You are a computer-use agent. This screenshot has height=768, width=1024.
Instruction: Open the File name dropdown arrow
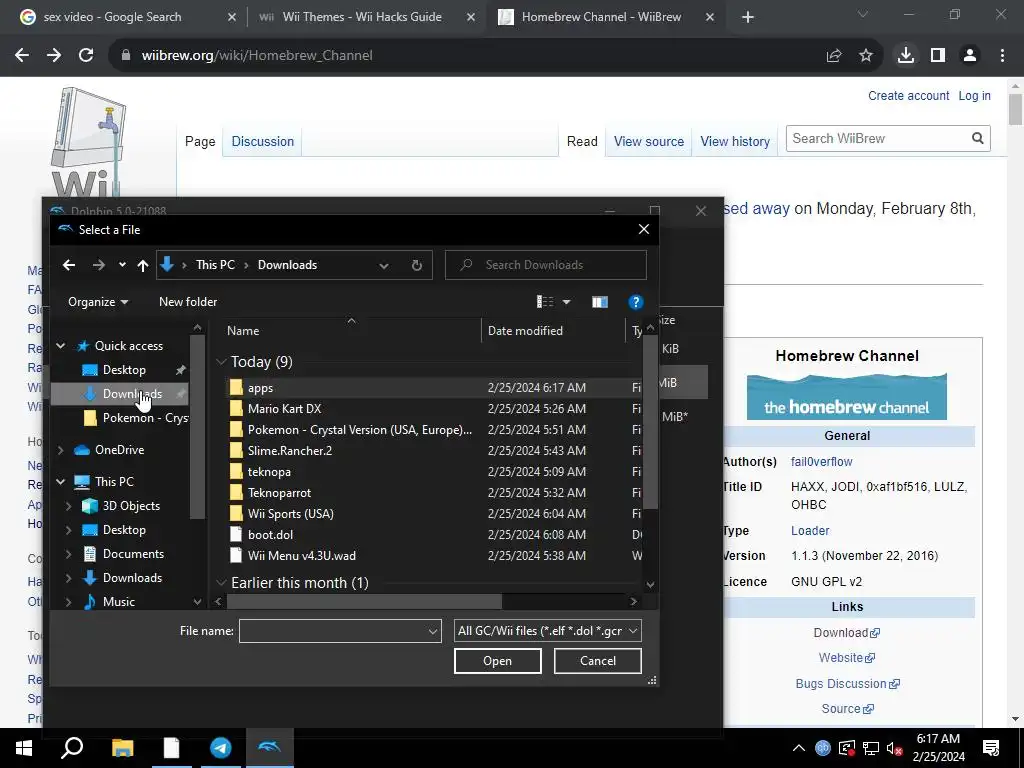432,631
